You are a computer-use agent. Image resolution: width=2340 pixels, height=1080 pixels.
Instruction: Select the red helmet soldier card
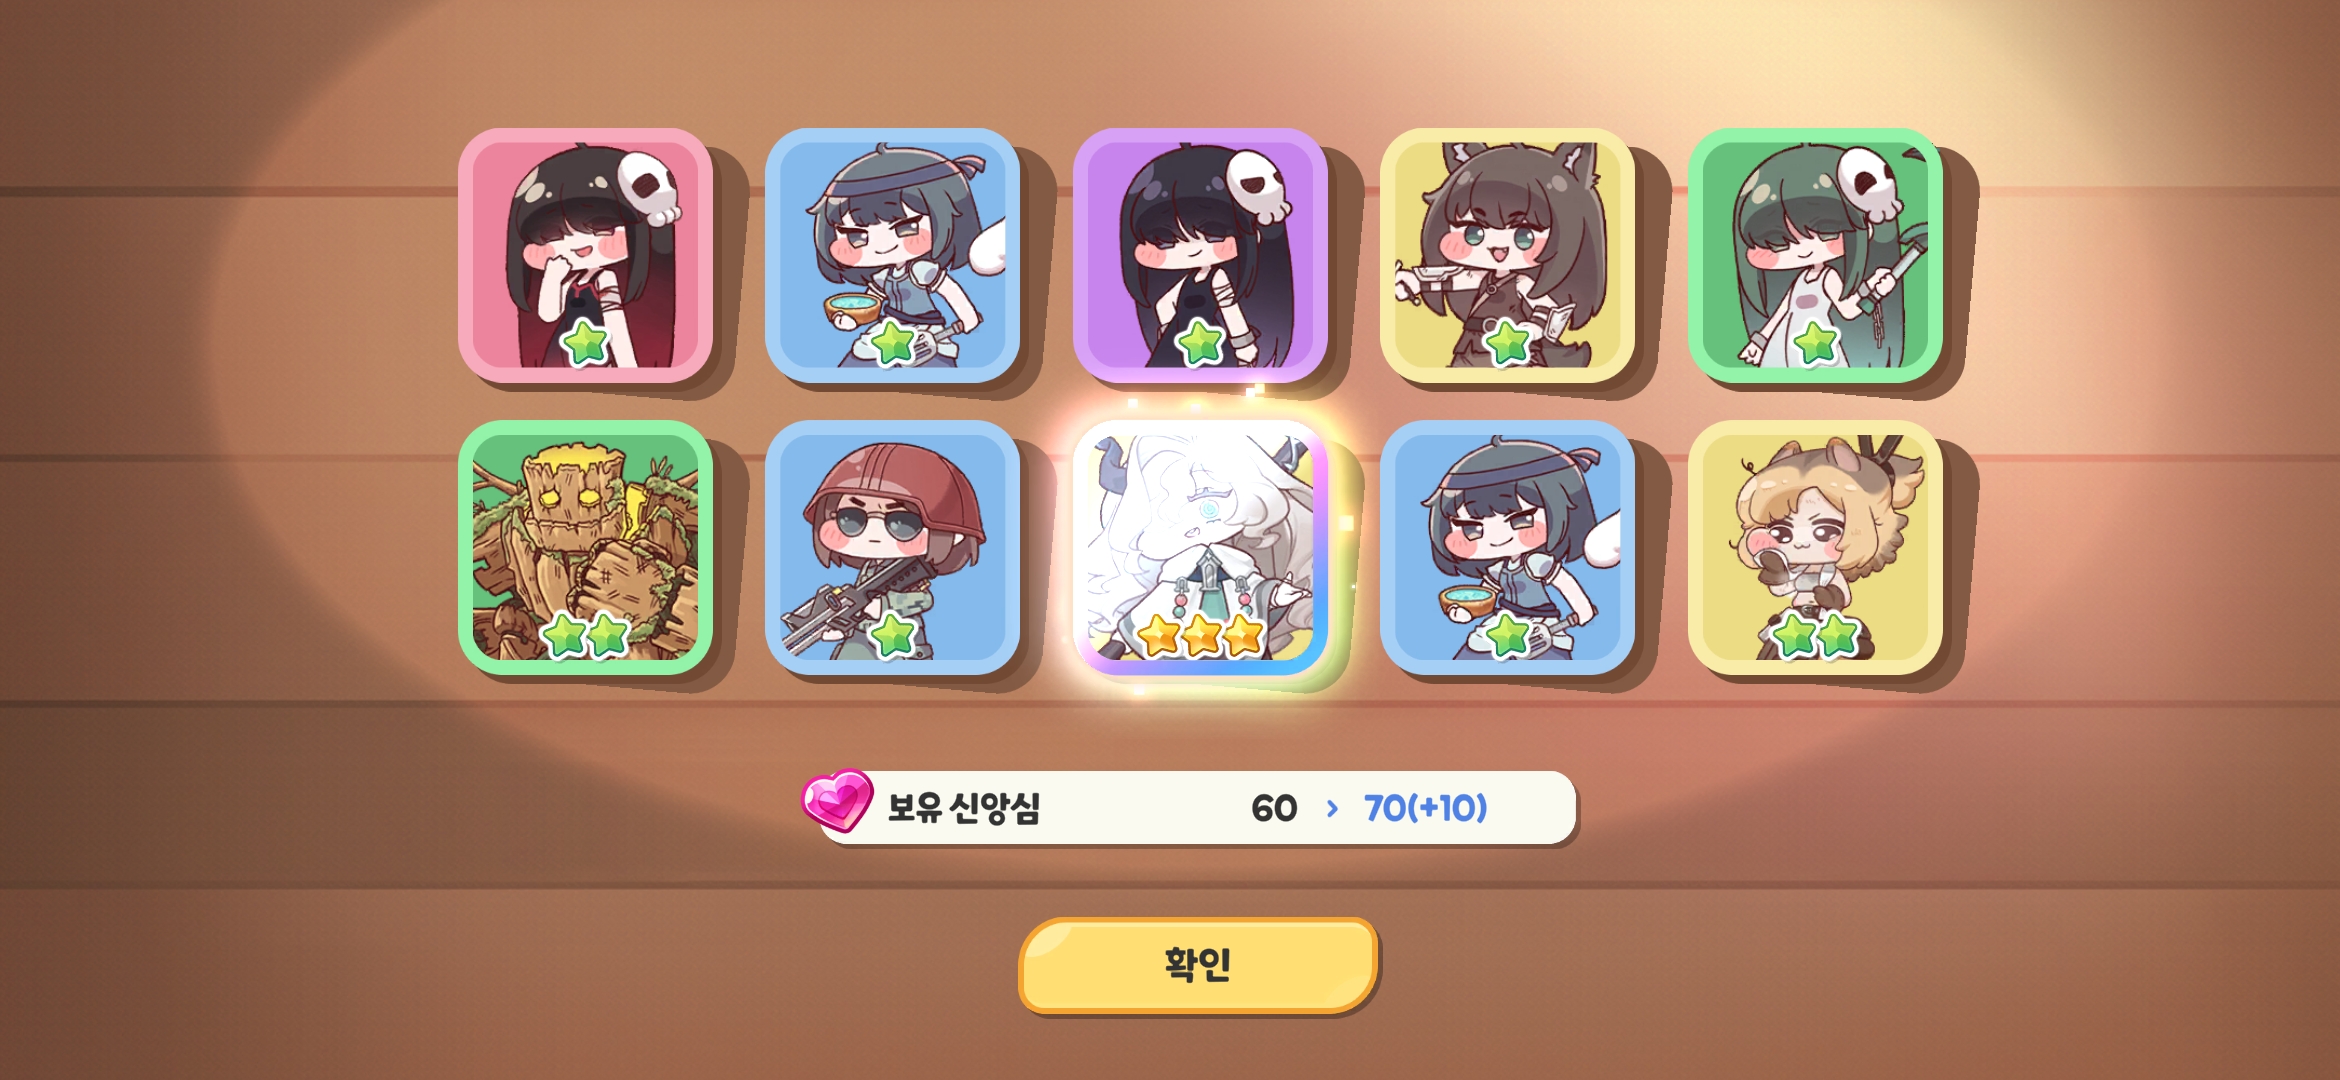point(892,547)
